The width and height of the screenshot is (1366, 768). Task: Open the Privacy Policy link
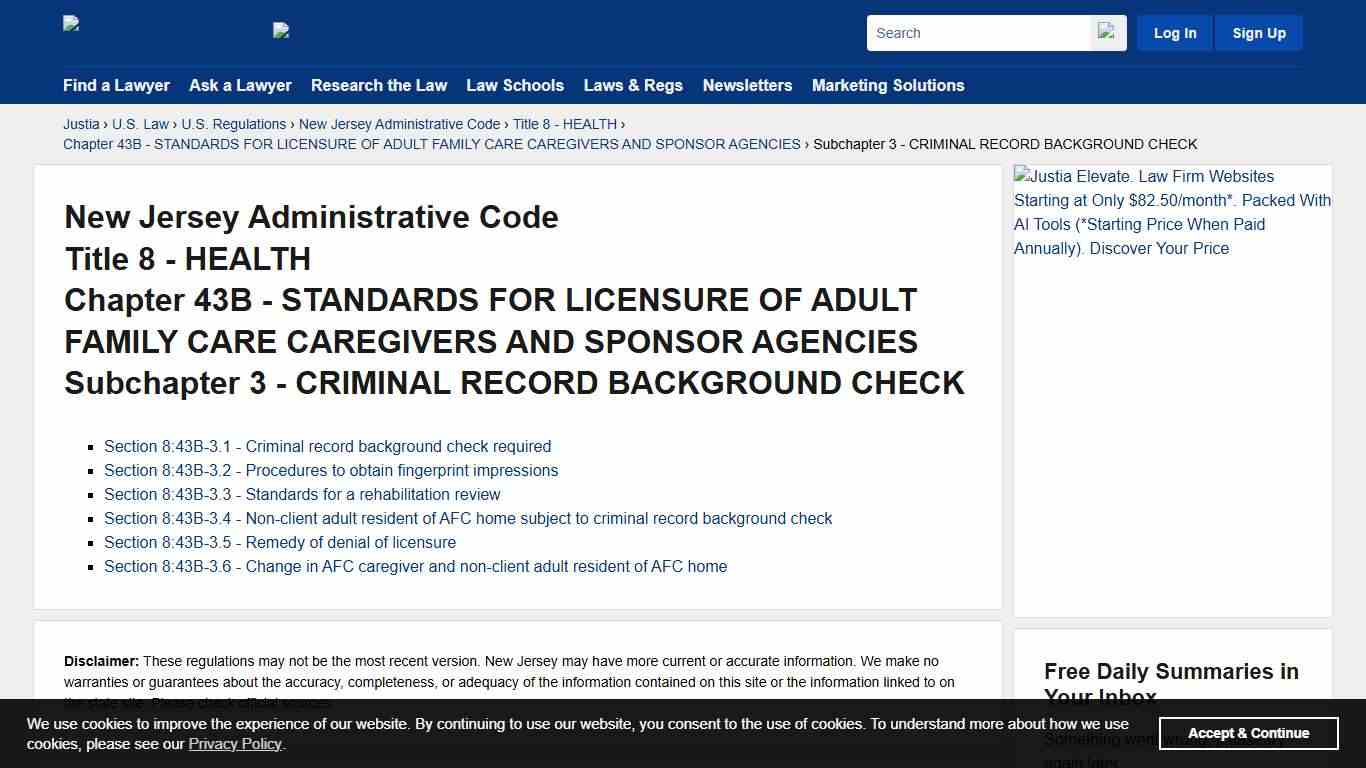coord(235,744)
